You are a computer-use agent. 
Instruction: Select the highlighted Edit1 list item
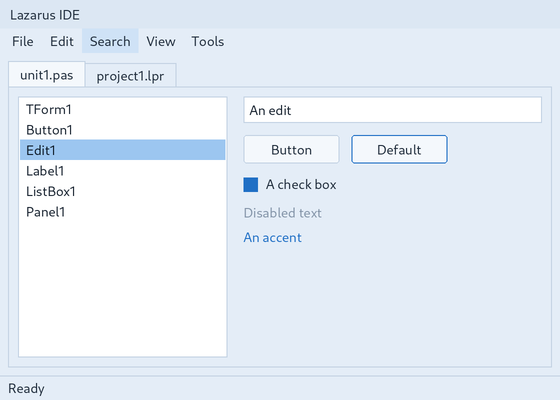(x=122, y=150)
